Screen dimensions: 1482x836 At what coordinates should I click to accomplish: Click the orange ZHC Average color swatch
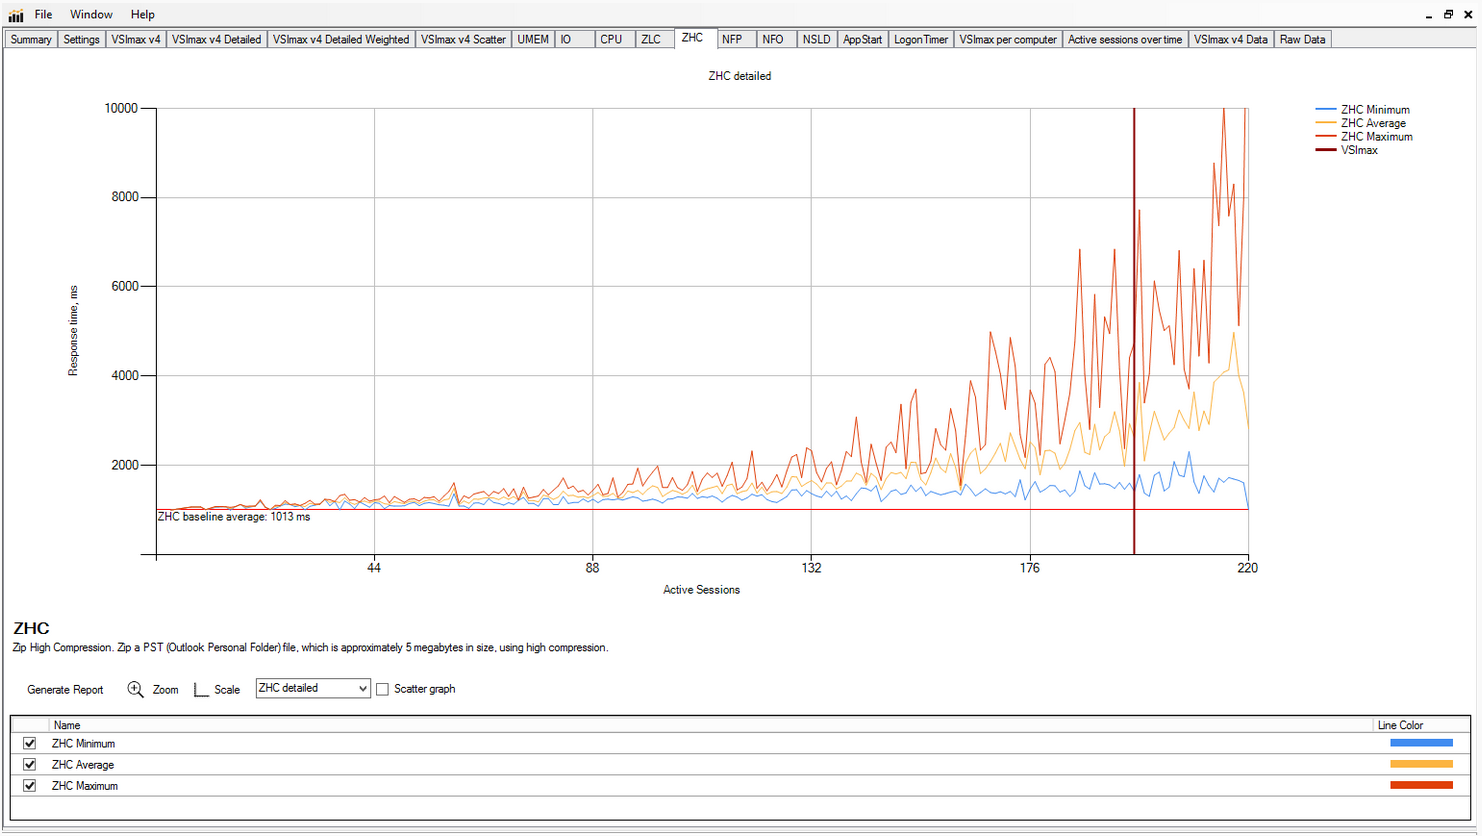coord(1421,764)
